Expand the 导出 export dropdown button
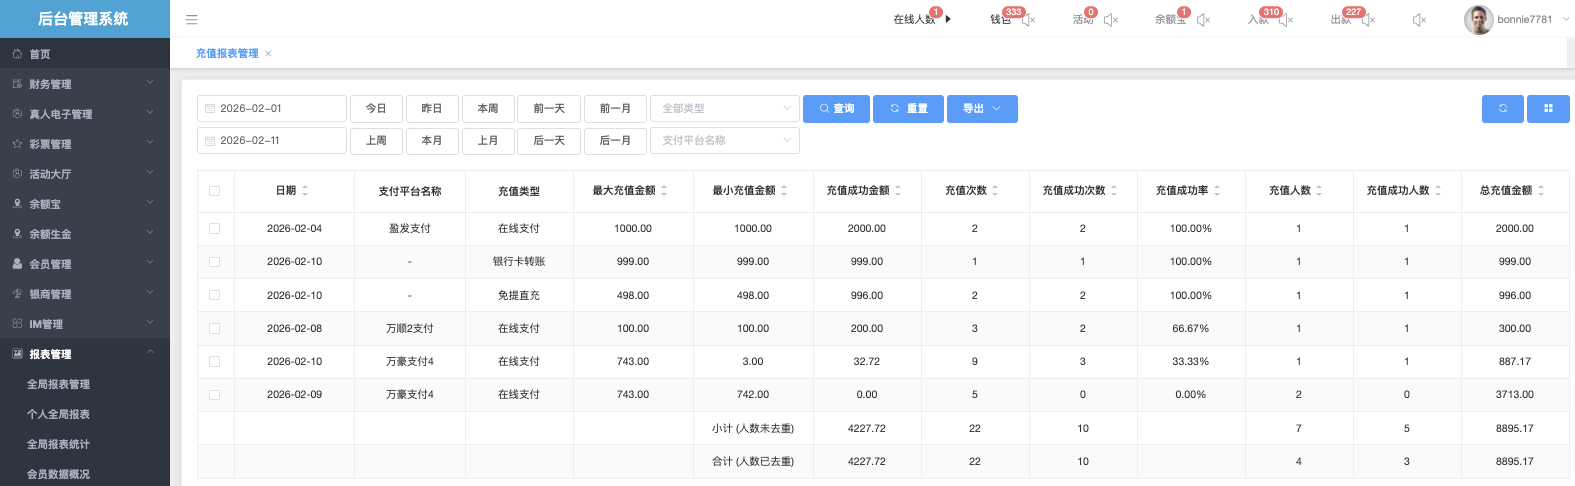The image size is (1575, 486). tap(982, 109)
